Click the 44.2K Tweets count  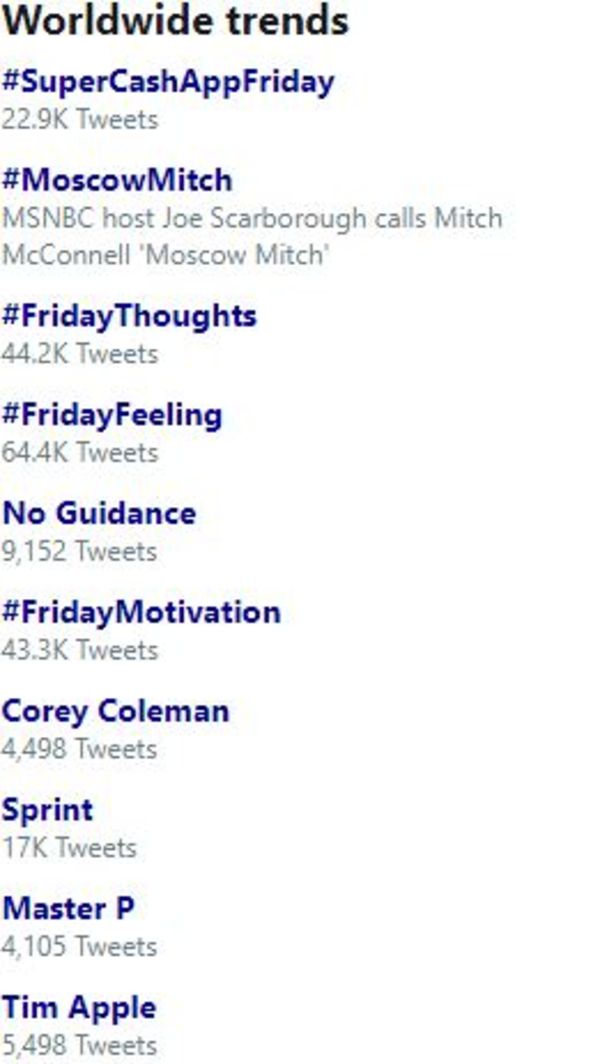pyautogui.click(x=80, y=354)
